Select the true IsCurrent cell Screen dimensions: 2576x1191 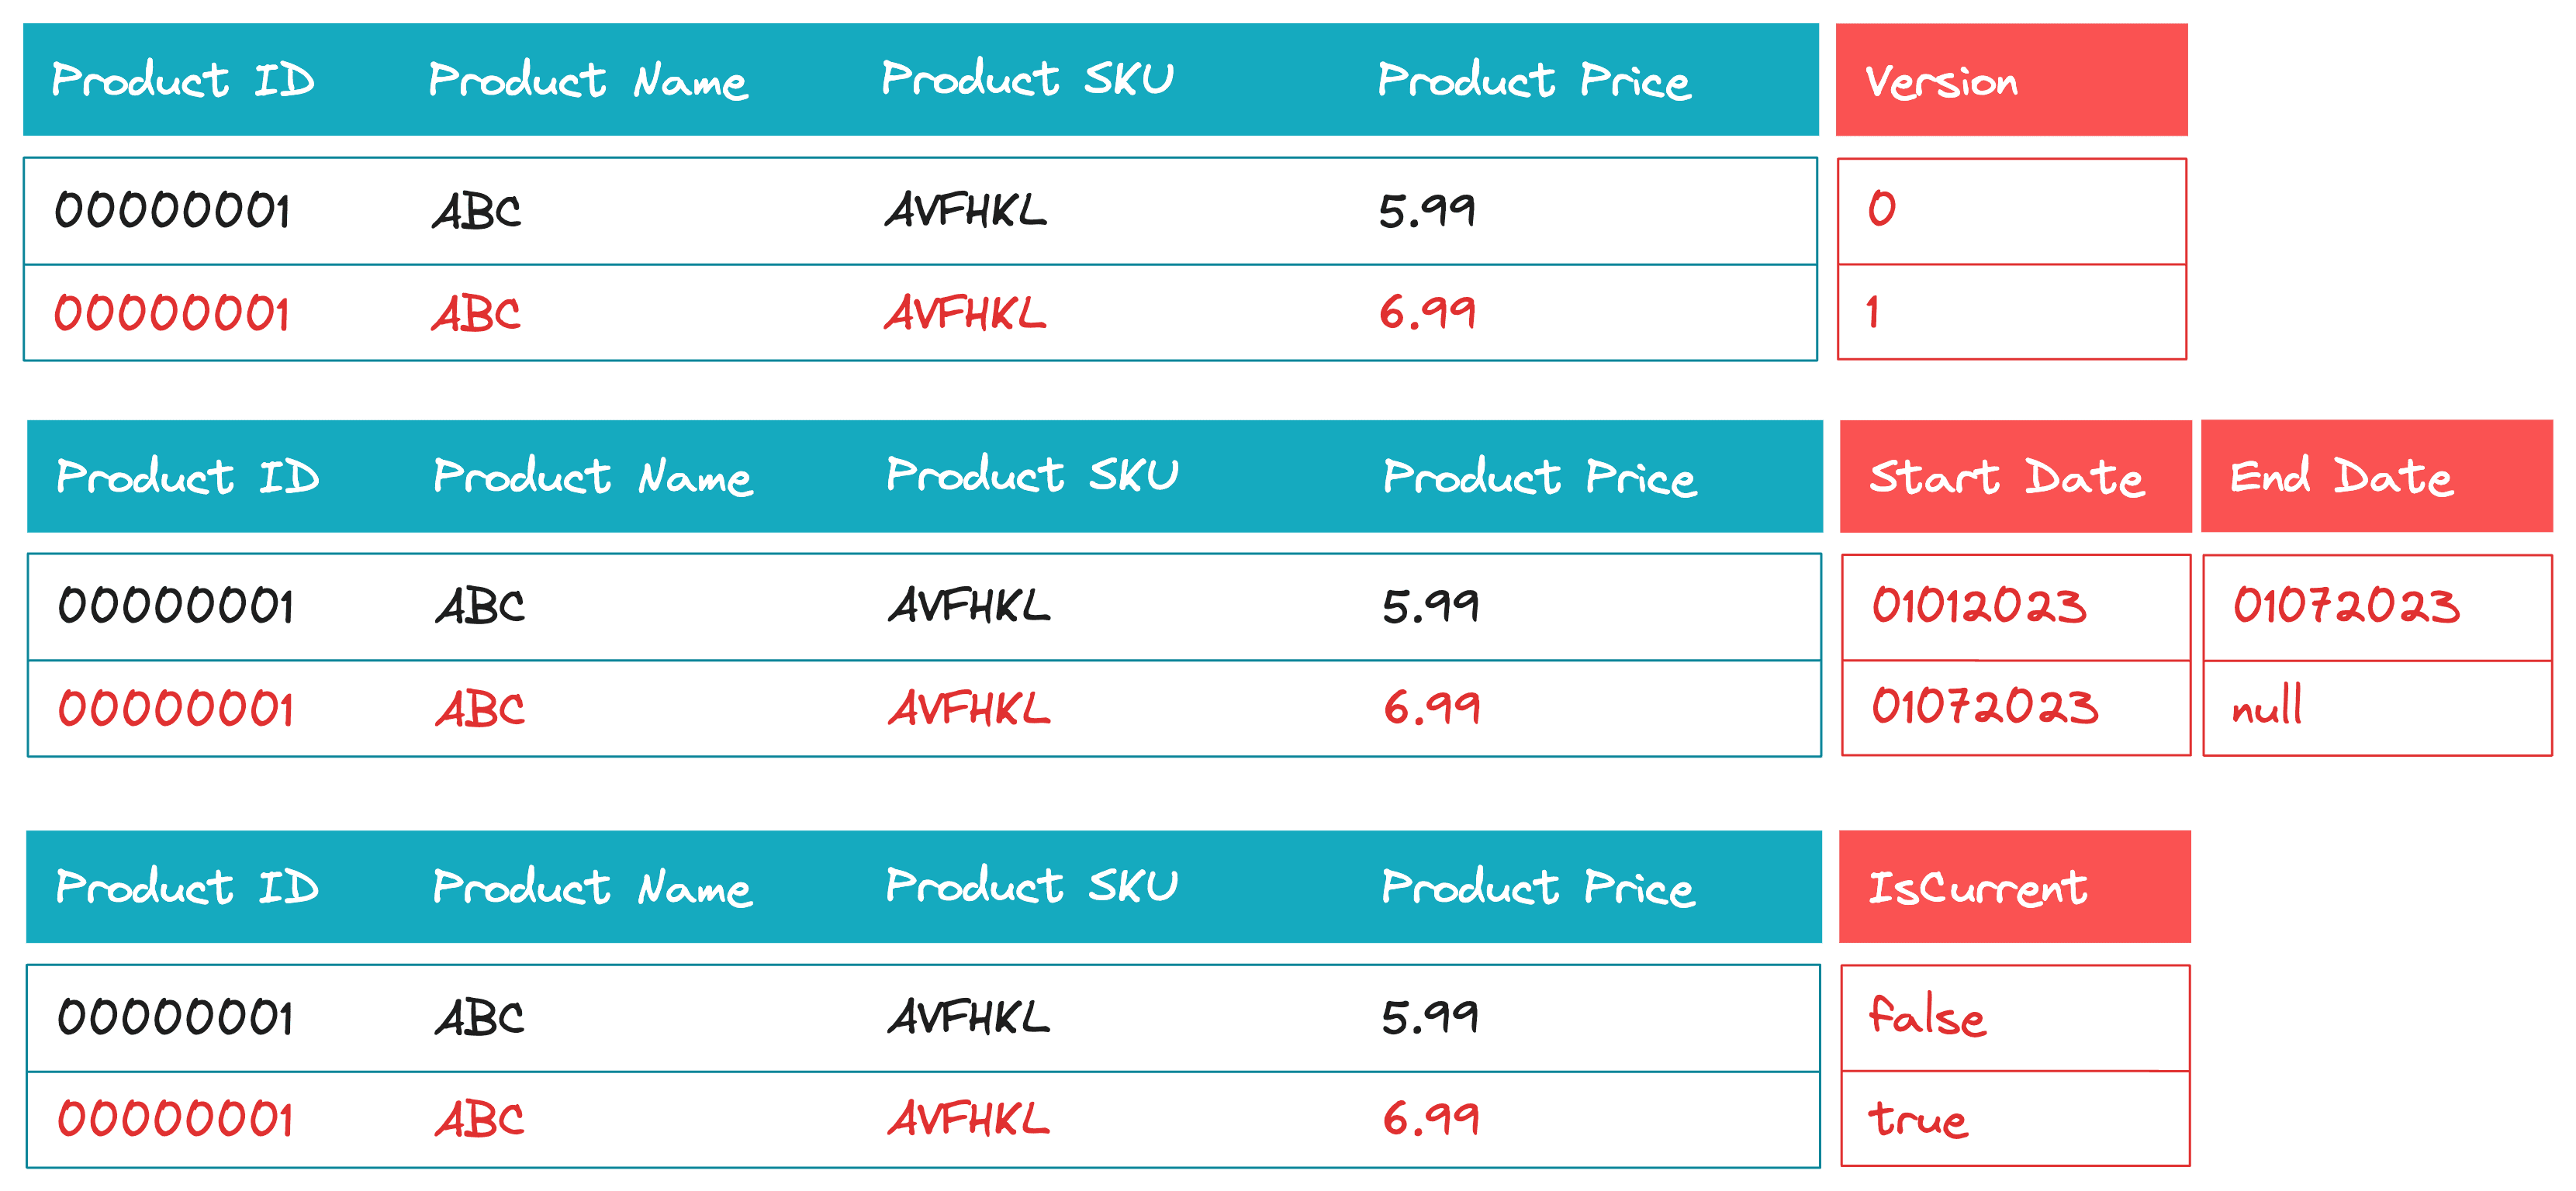2015,1119
